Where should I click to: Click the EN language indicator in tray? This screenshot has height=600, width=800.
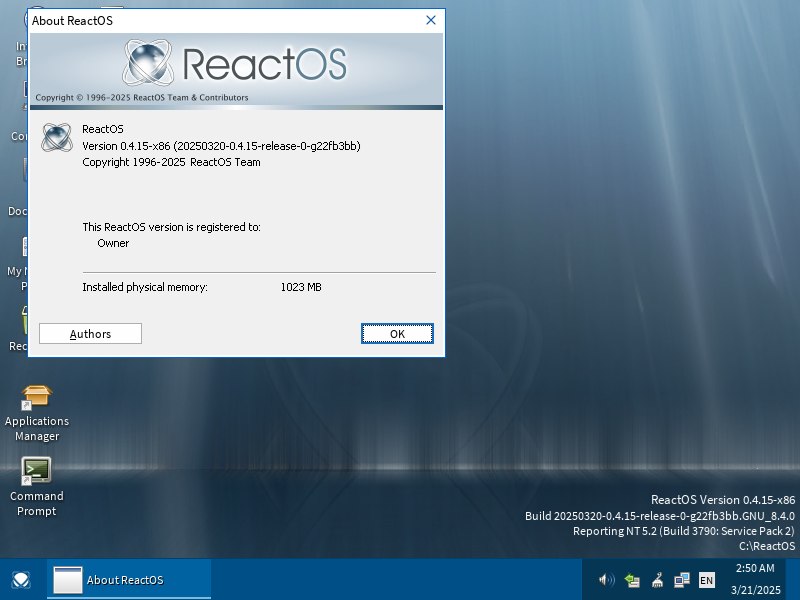coord(707,580)
